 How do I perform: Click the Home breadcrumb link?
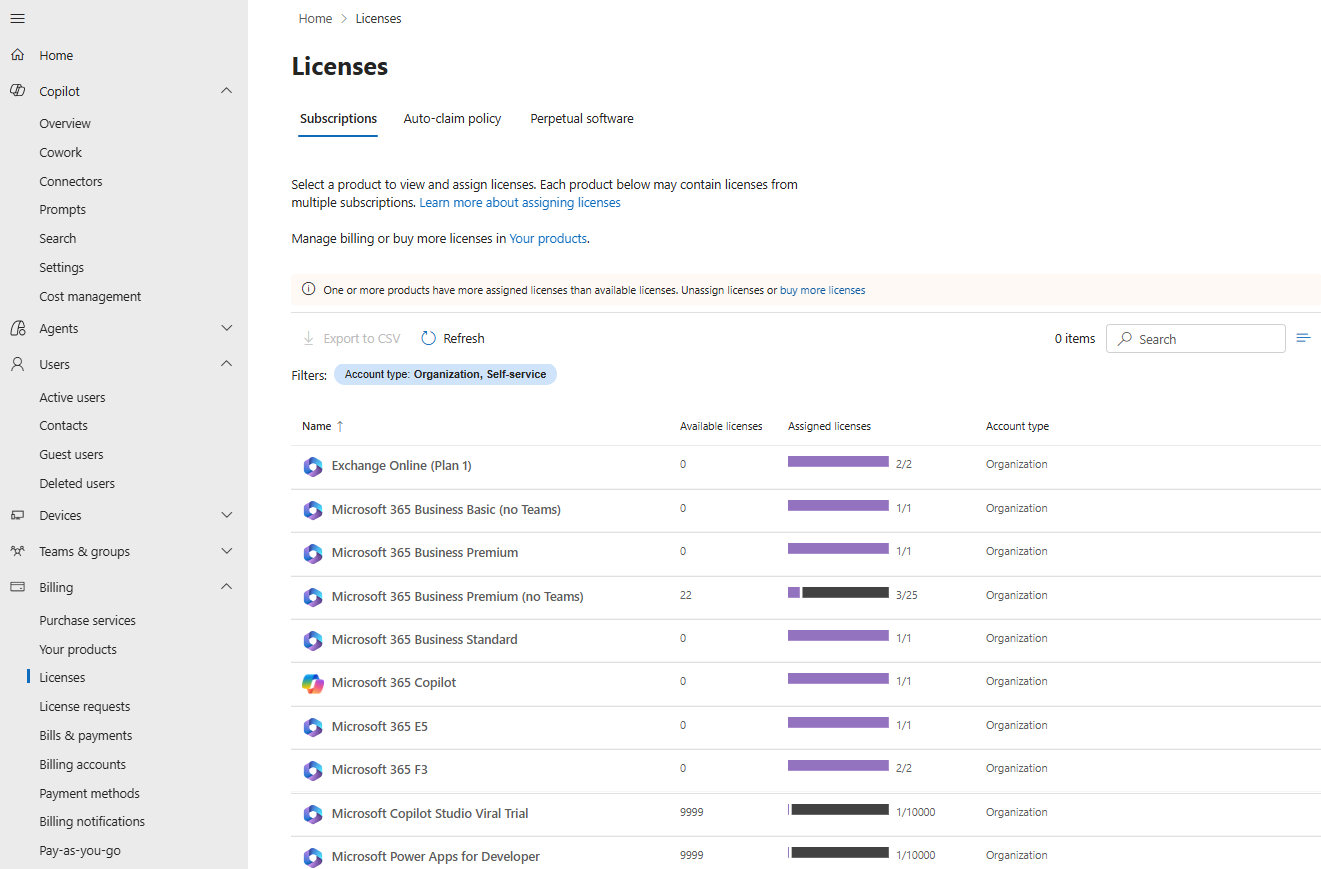(x=315, y=19)
